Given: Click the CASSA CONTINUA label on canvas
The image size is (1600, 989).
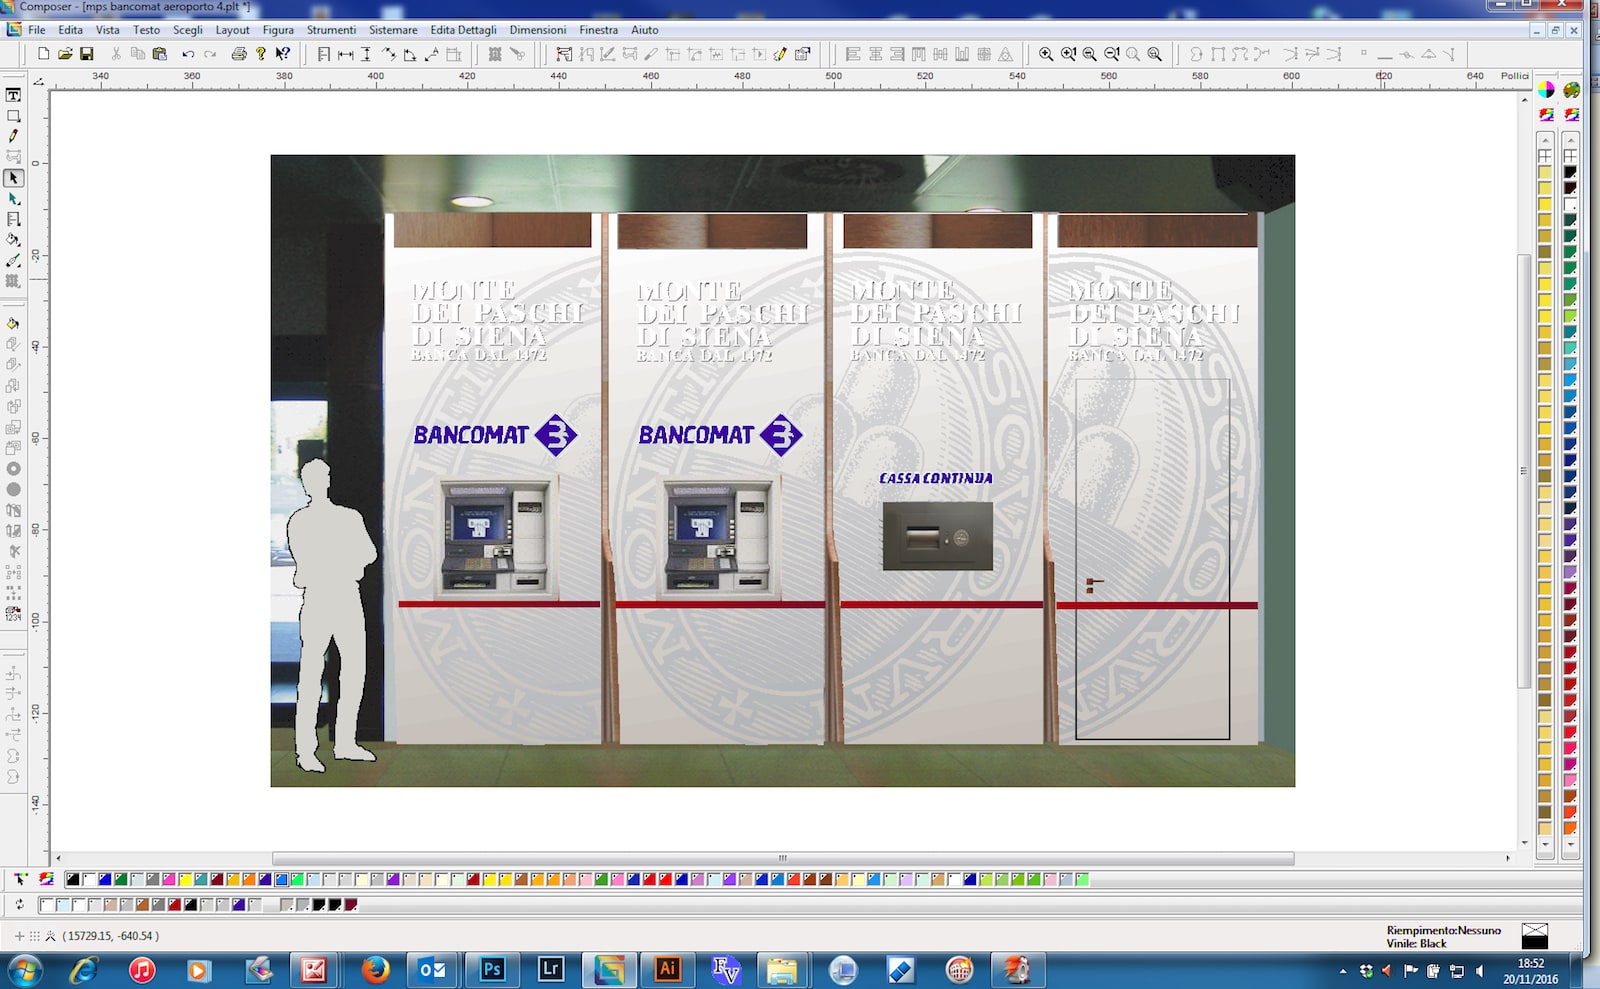Looking at the screenshot, I should pyautogui.click(x=936, y=479).
